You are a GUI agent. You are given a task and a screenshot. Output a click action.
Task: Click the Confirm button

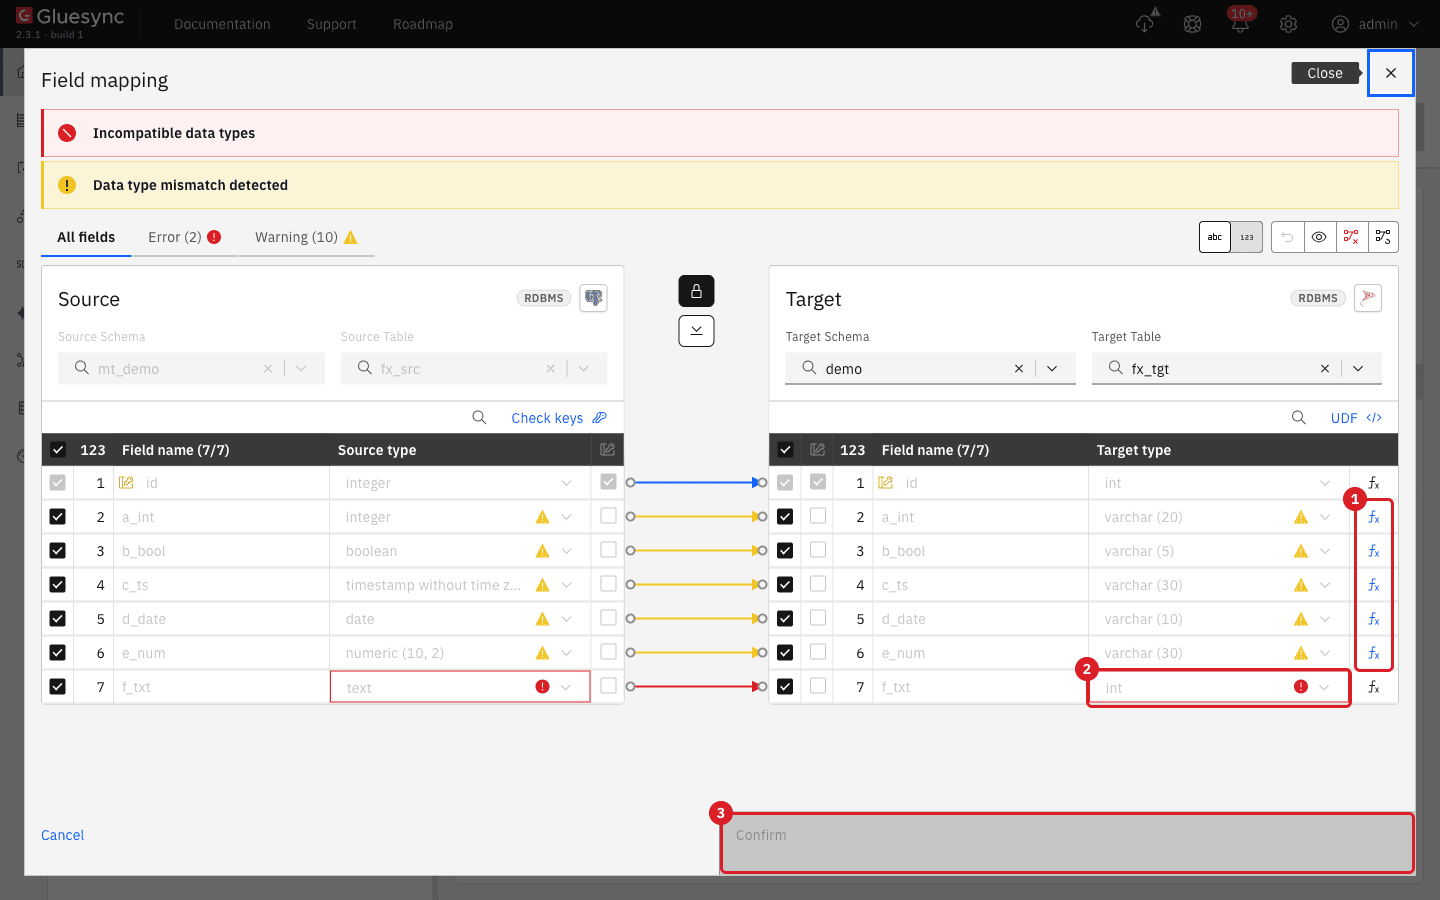point(1067,843)
